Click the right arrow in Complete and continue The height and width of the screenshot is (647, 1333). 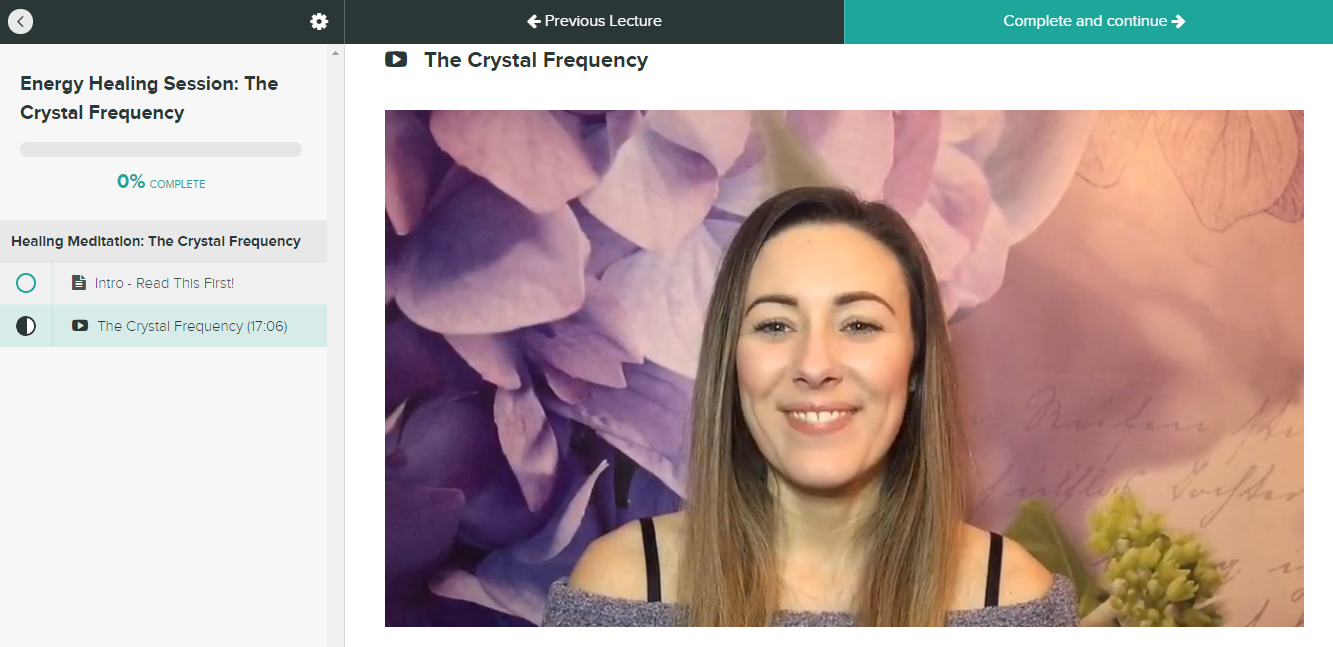click(x=1178, y=21)
